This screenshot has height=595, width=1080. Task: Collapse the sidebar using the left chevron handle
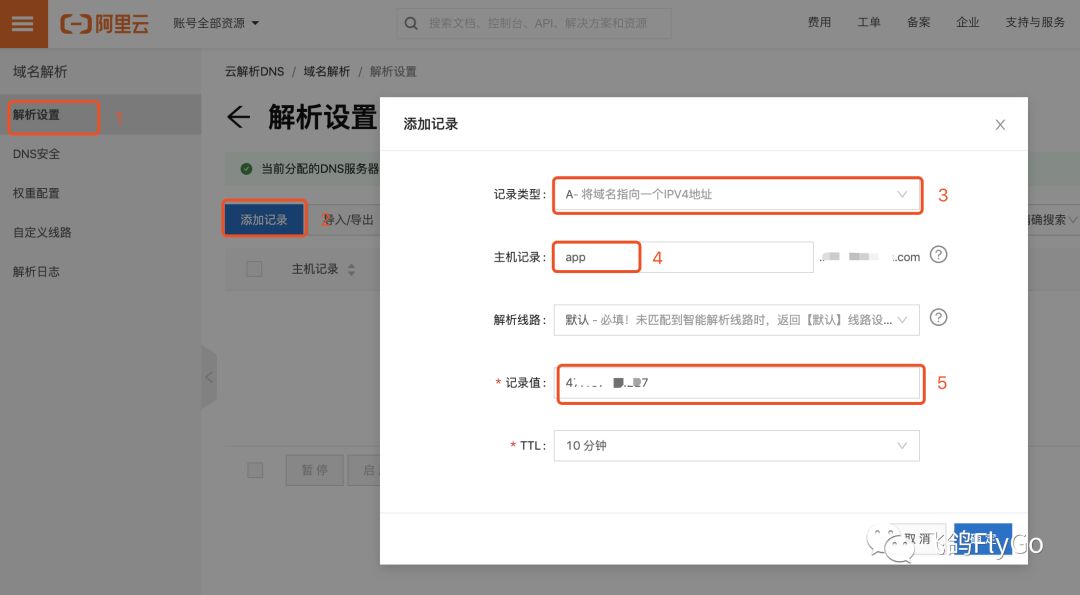pyautogui.click(x=209, y=378)
